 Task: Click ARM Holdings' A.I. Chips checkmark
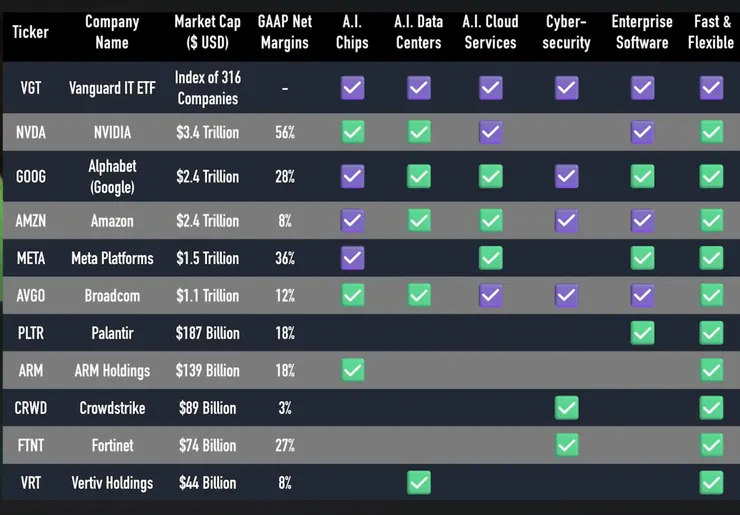(352, 370)
